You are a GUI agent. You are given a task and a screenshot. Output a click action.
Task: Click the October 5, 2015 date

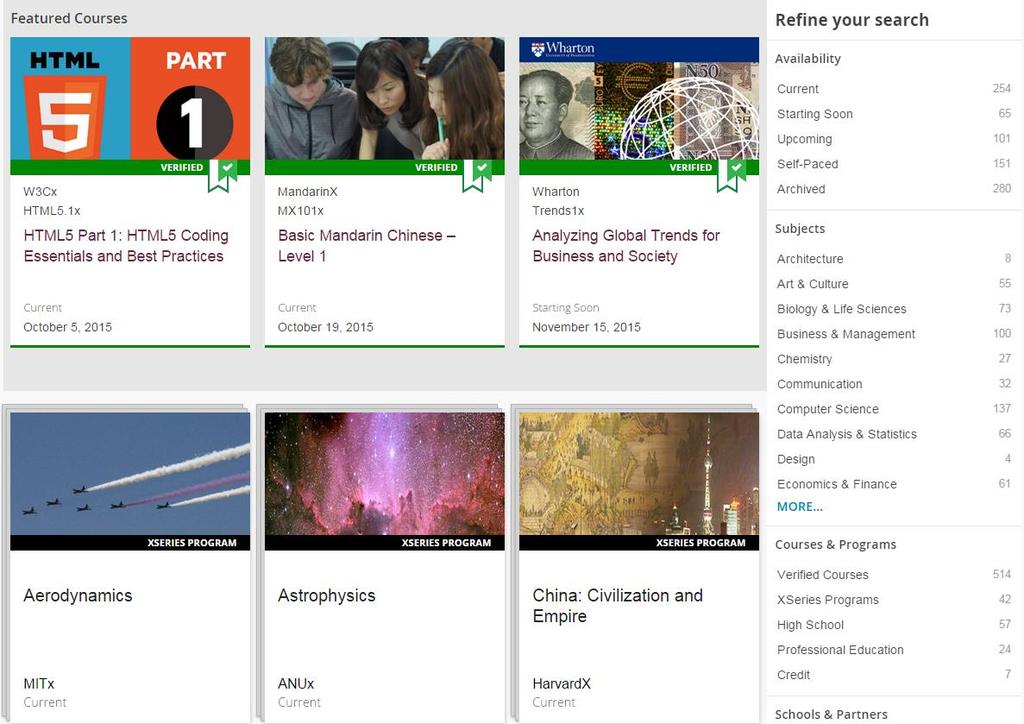[68, 327]
